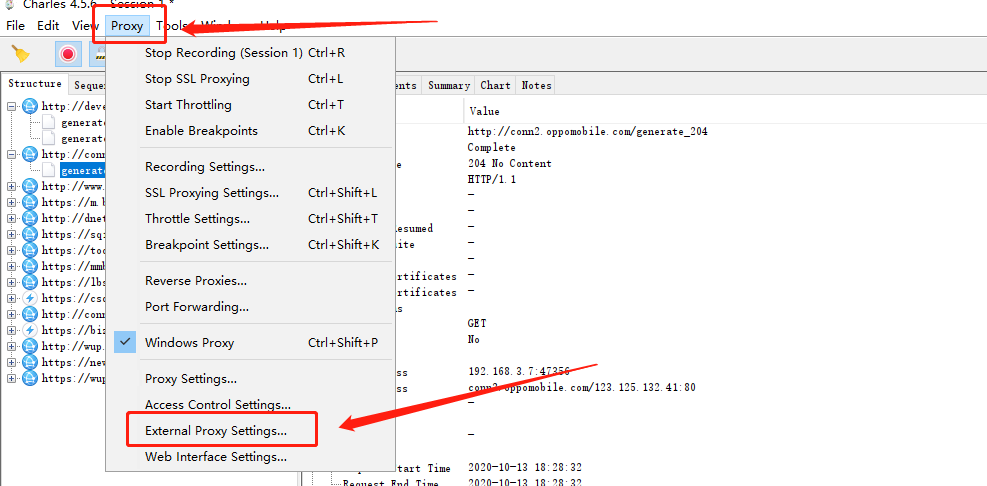Click the document icon of the highlighted generate row
The height and width of the screenshot is (486, 987).
coord(50,171)
